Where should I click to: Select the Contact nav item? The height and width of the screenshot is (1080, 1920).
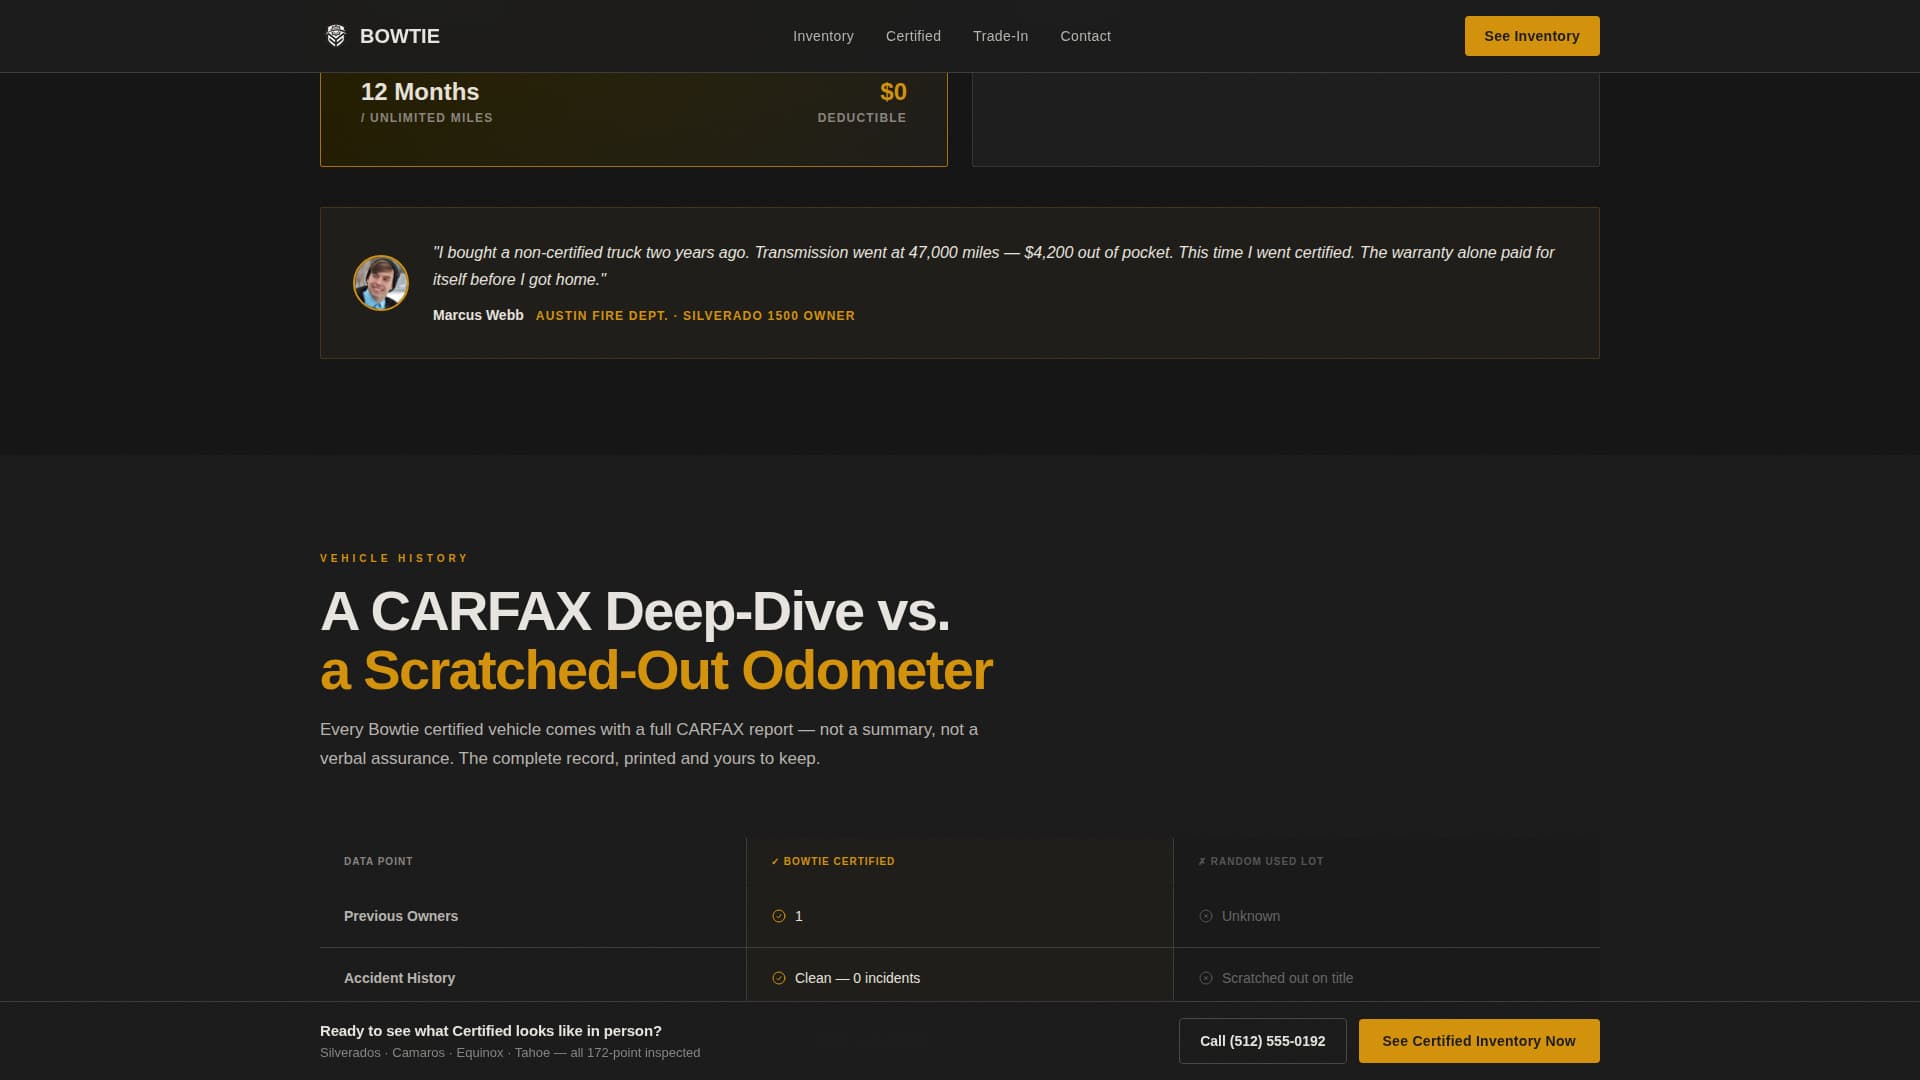pyautogui.click(x=1085, y=36)
